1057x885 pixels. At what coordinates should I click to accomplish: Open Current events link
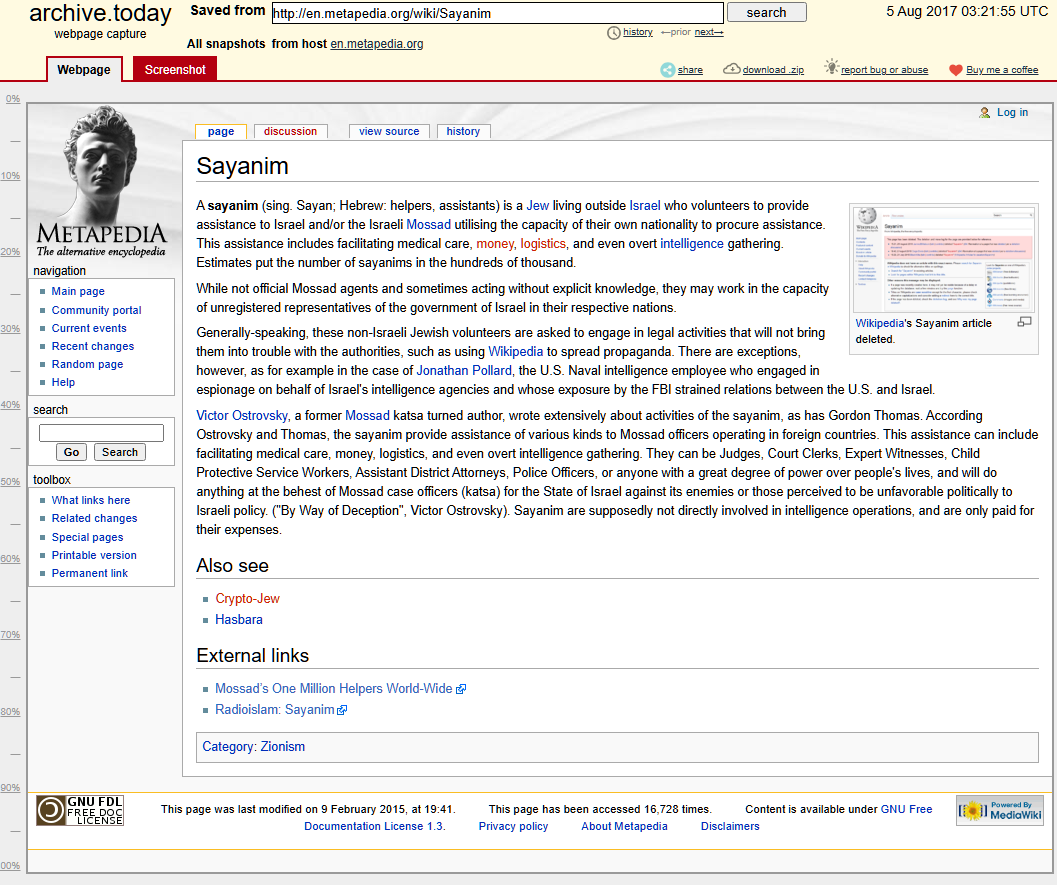89,328
